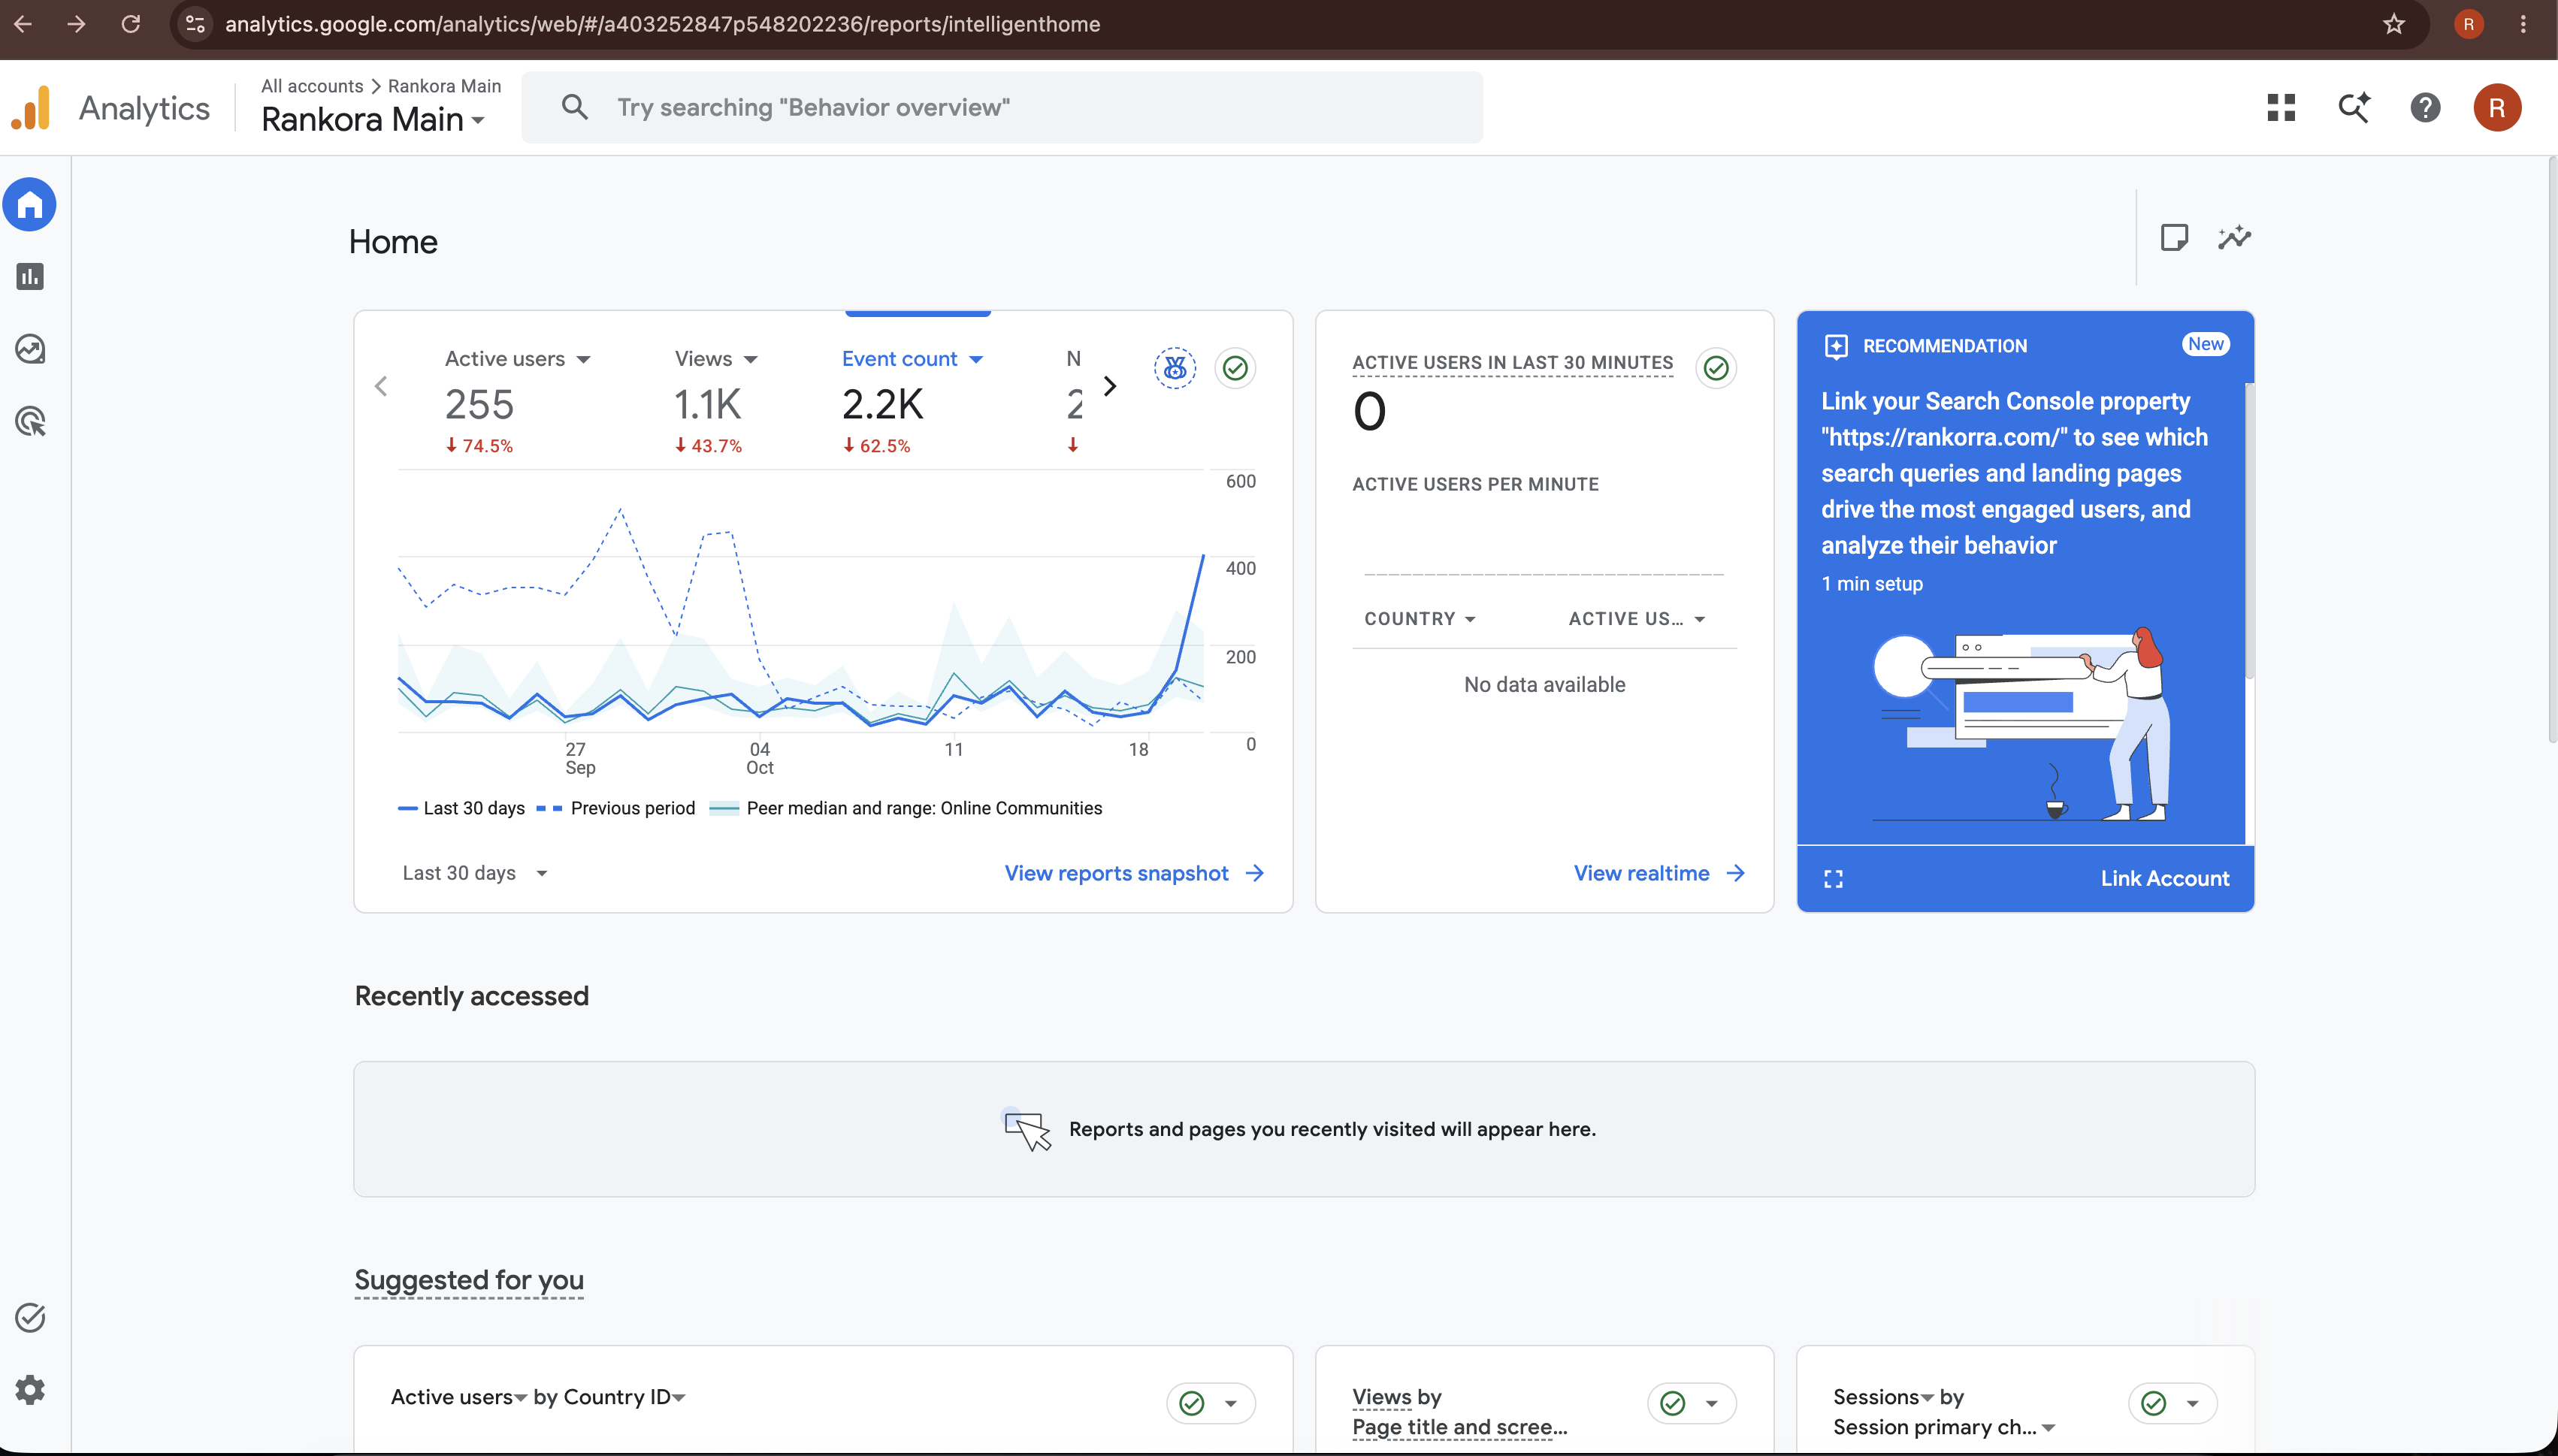Image resolution: width=2558 pixels, height=1456 pixels.
Task: Open the Admin gear icon
Action: (30, 1389)
